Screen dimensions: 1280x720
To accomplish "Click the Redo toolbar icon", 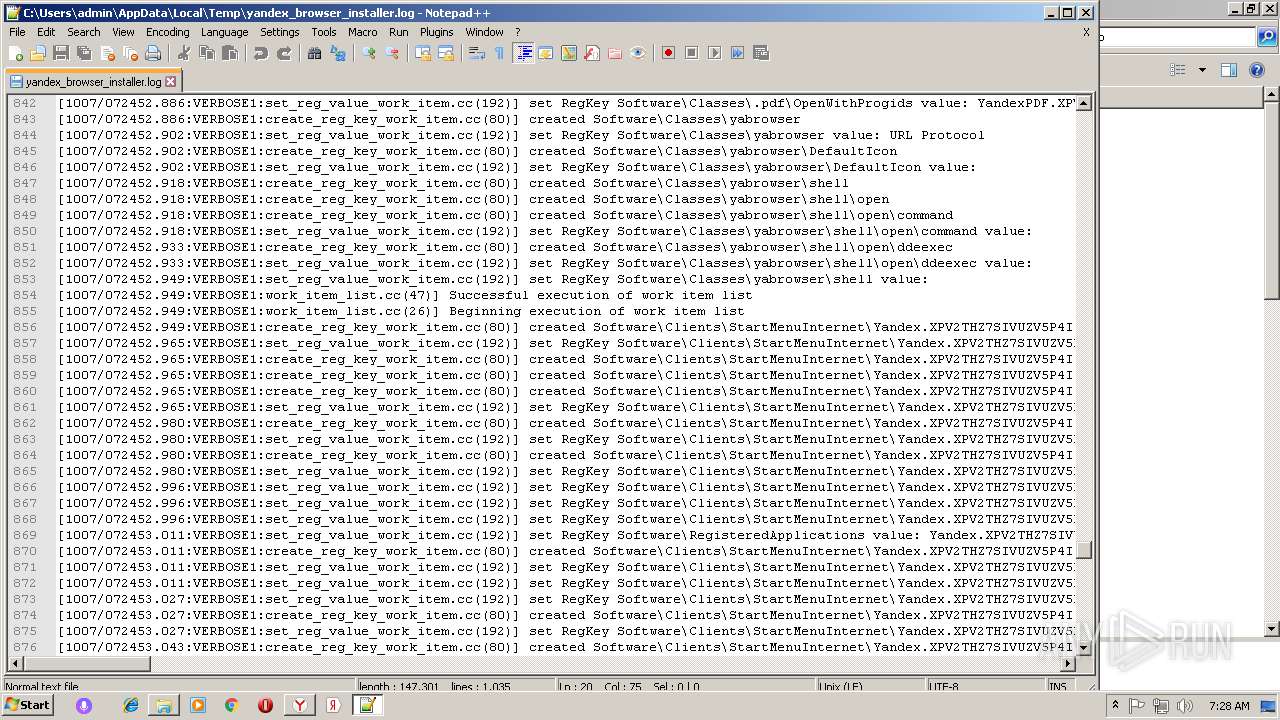I will 284,53.
